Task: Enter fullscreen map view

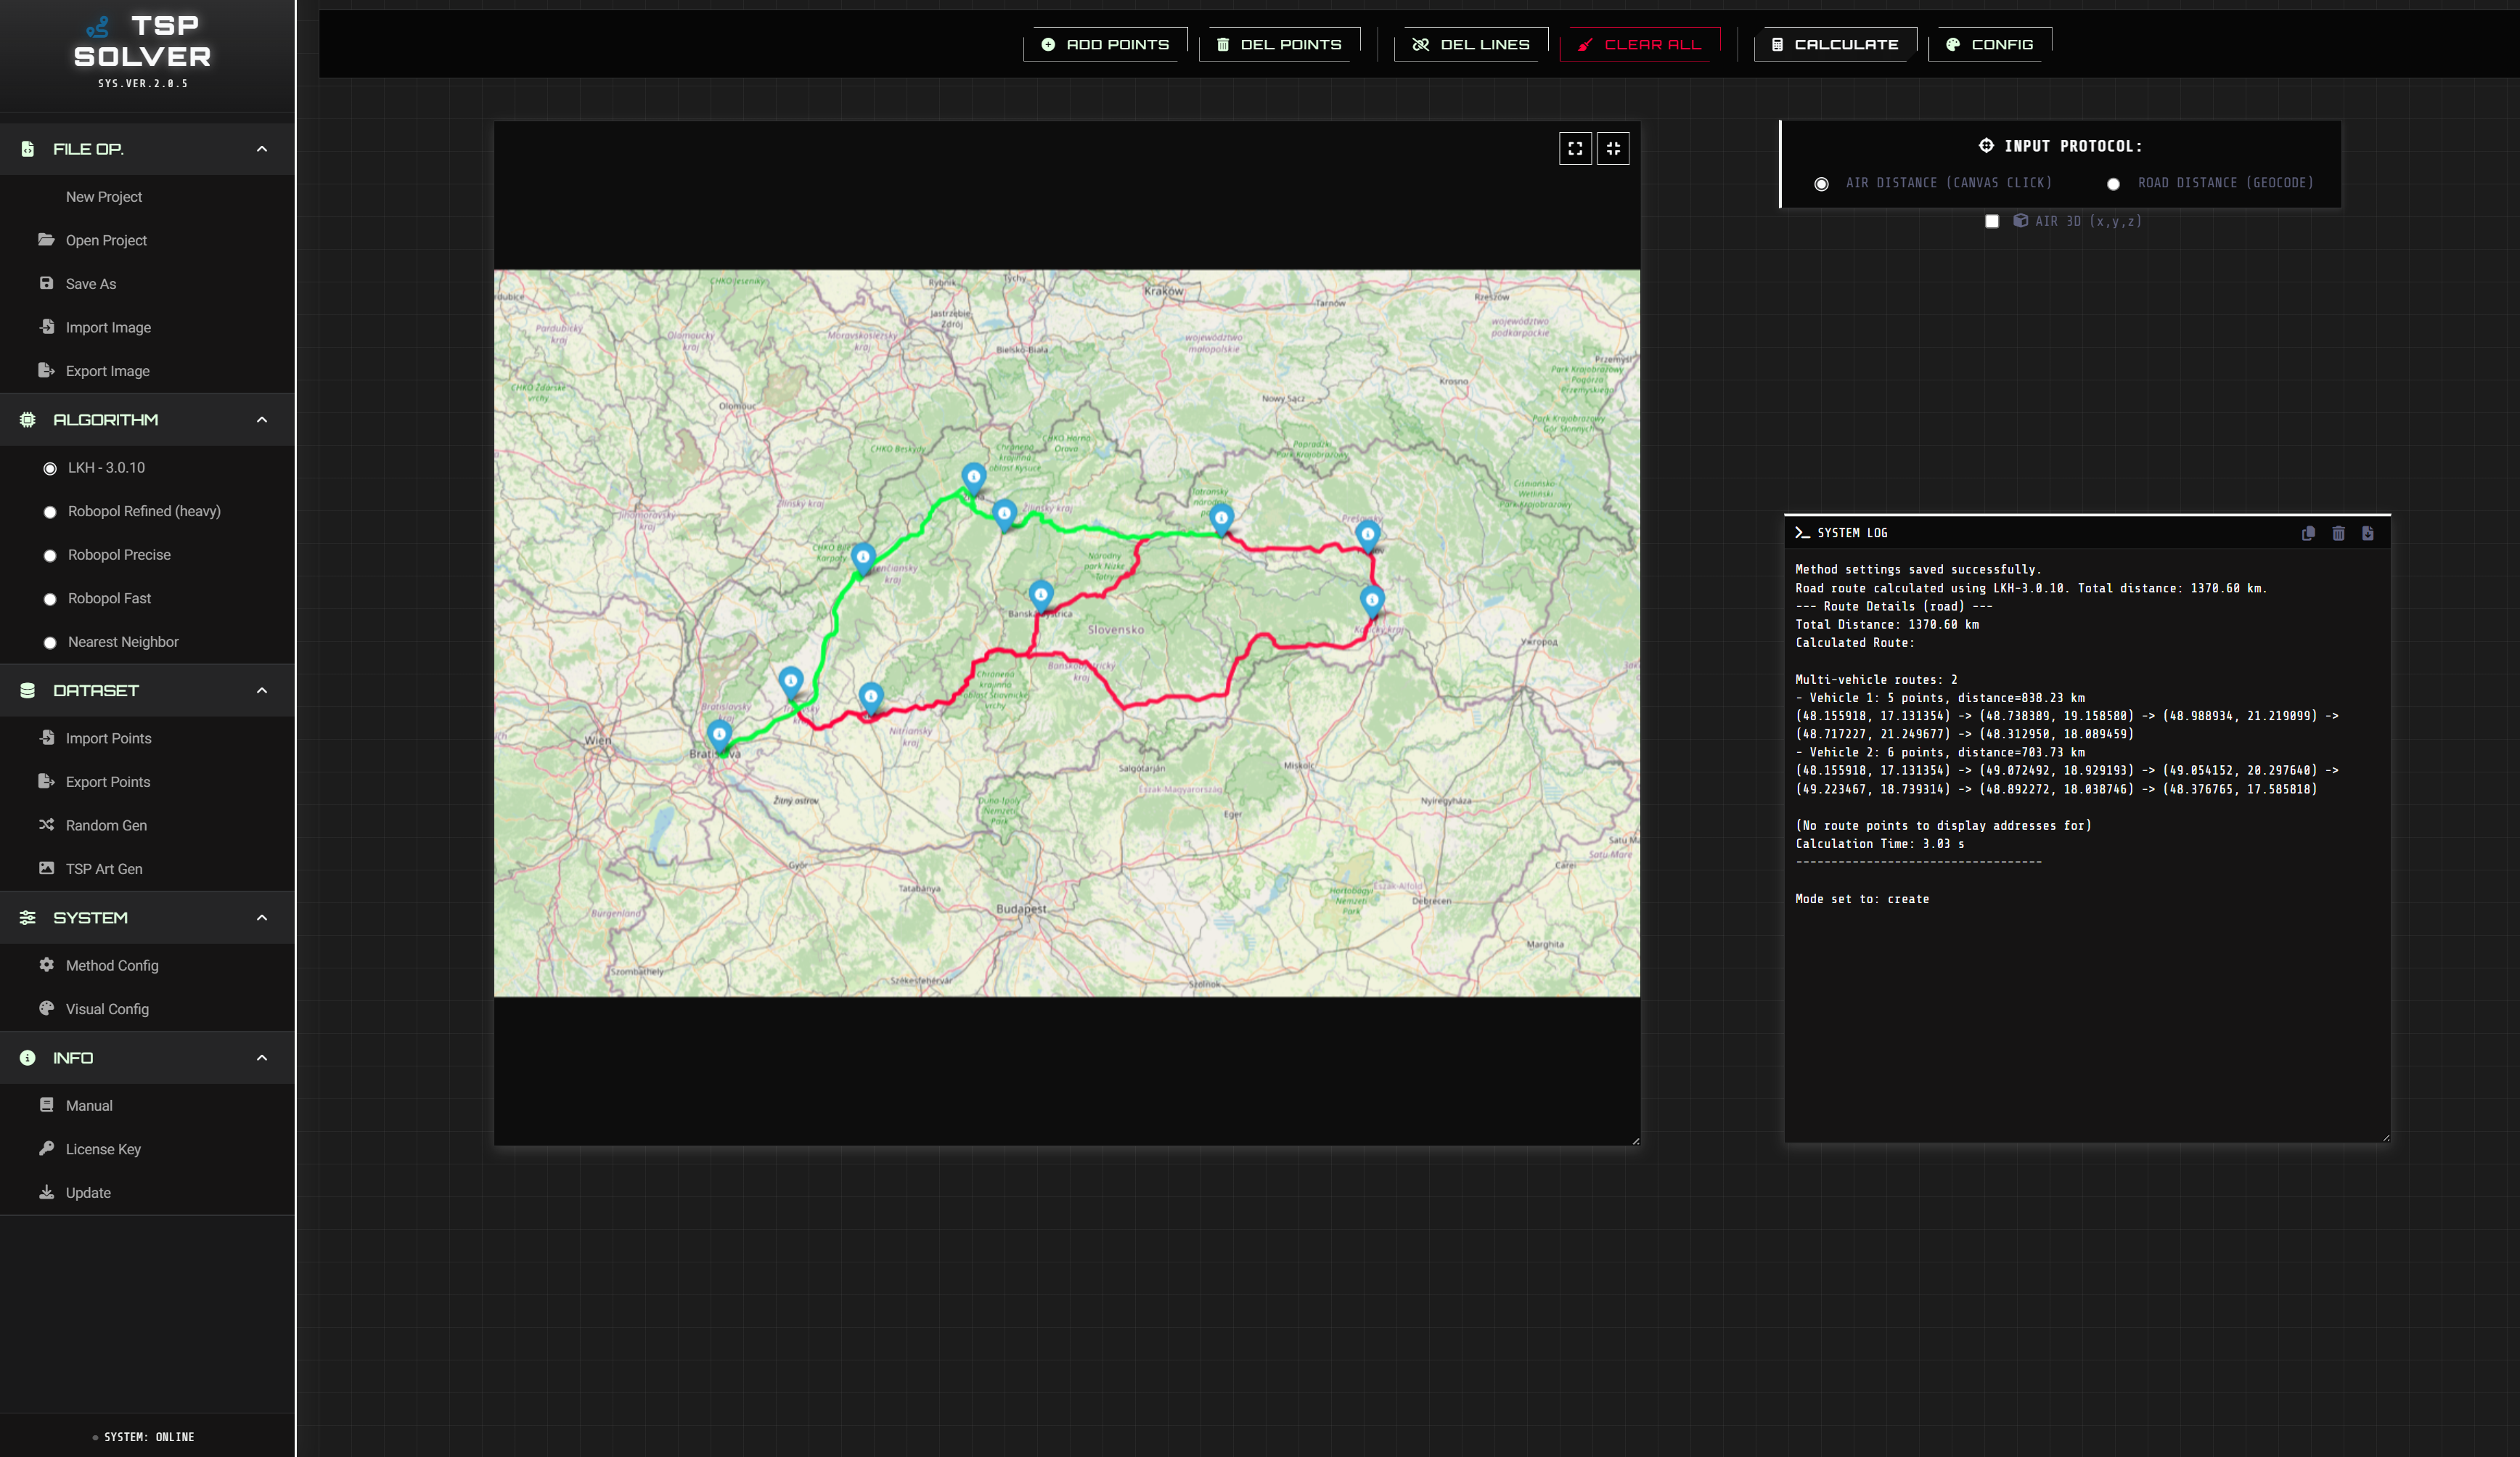Action: 1575,148
